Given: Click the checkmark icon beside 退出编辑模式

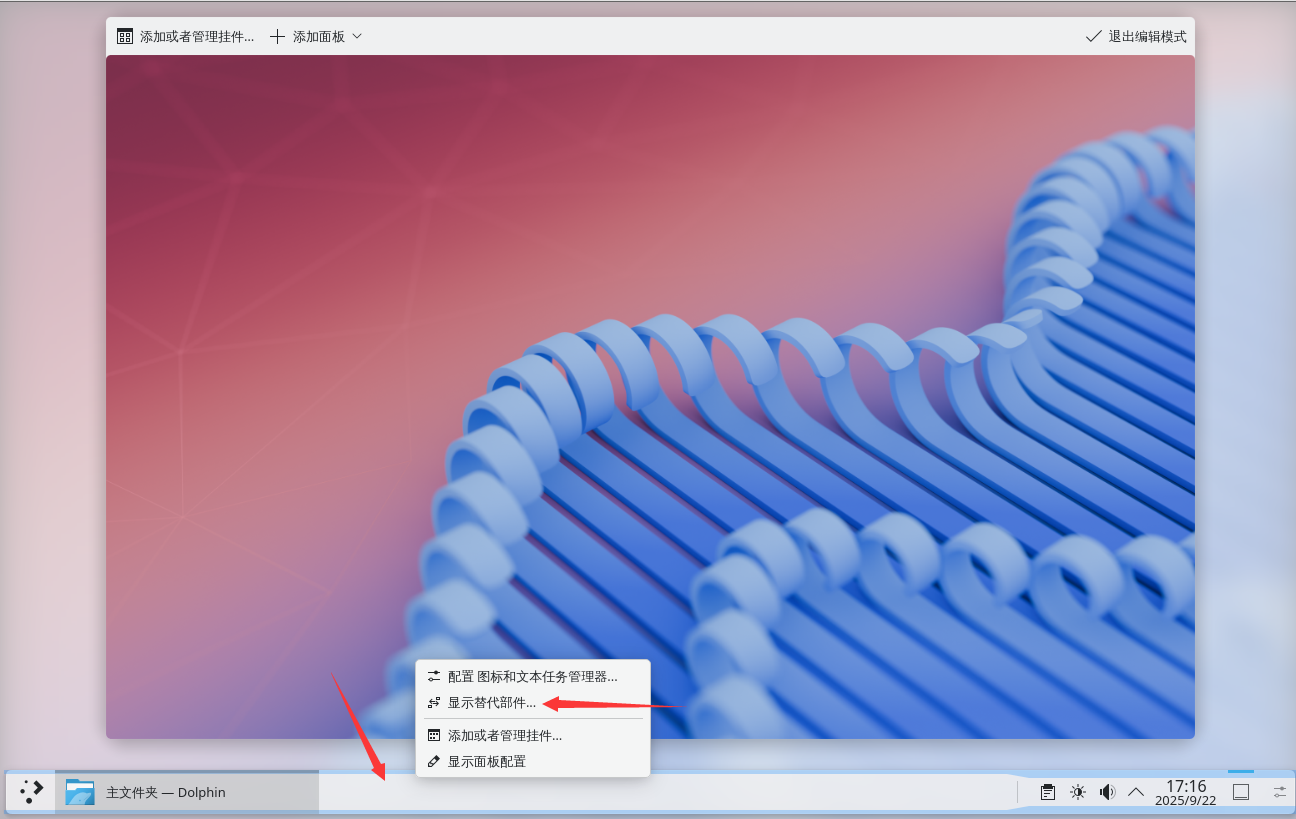Looking at the screenshot, I should click(x=1094, y=36).
